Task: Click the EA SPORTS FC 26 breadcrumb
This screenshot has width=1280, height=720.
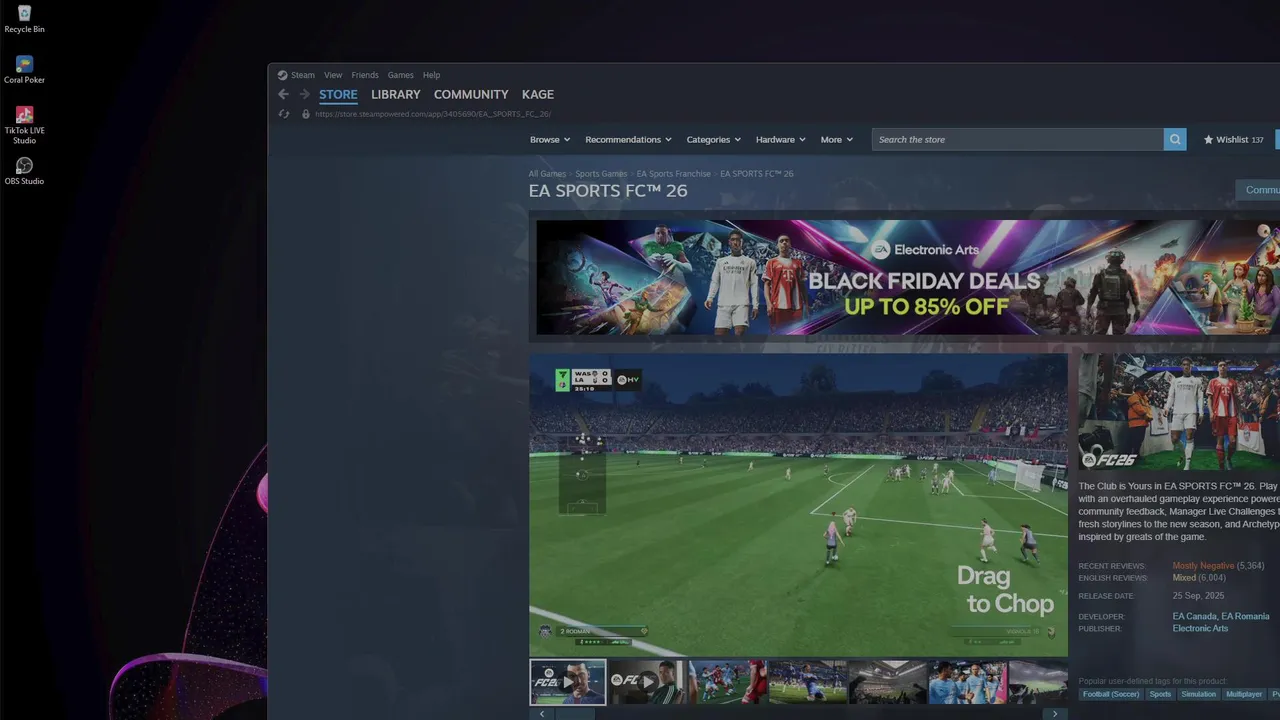Action: click(757, 174)
